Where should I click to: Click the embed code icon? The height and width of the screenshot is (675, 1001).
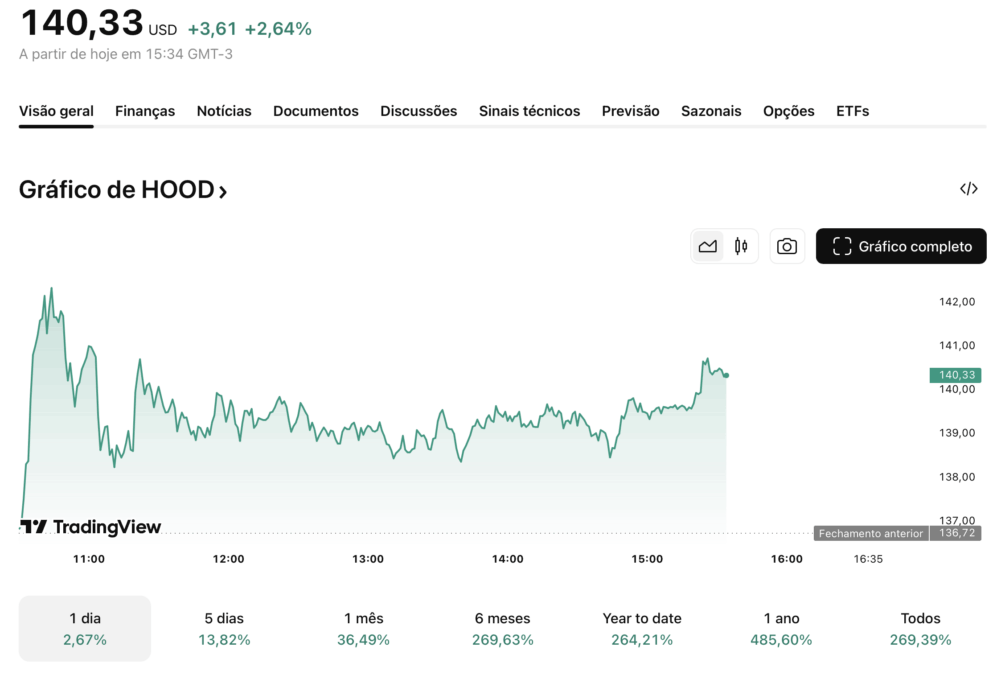pyautogui.click(x=968, y=189)
